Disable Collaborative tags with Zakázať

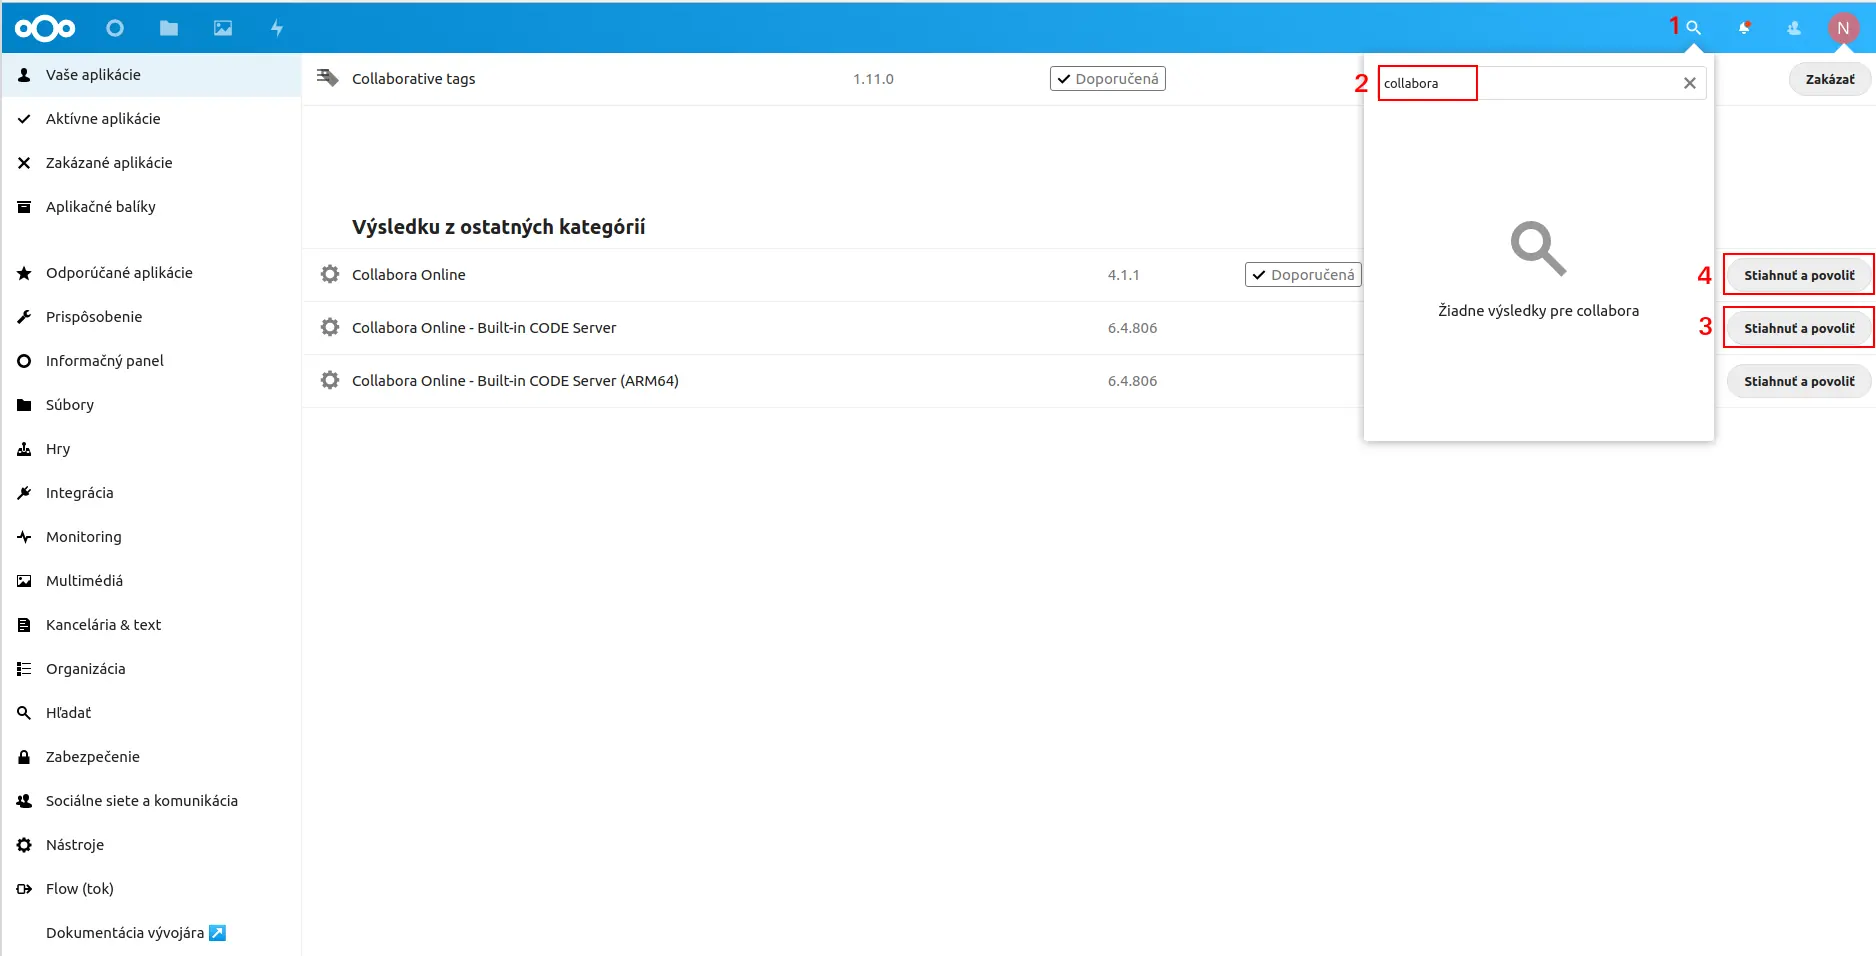[1829, 79]
